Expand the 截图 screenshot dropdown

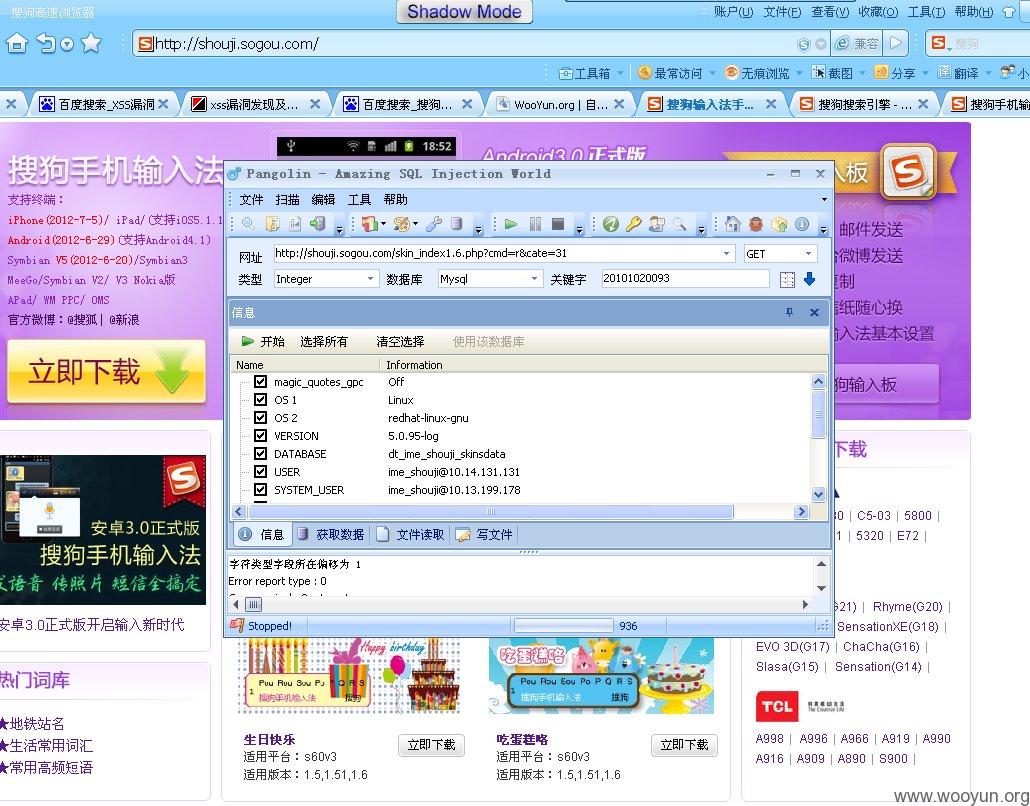[x=862, y=73]
